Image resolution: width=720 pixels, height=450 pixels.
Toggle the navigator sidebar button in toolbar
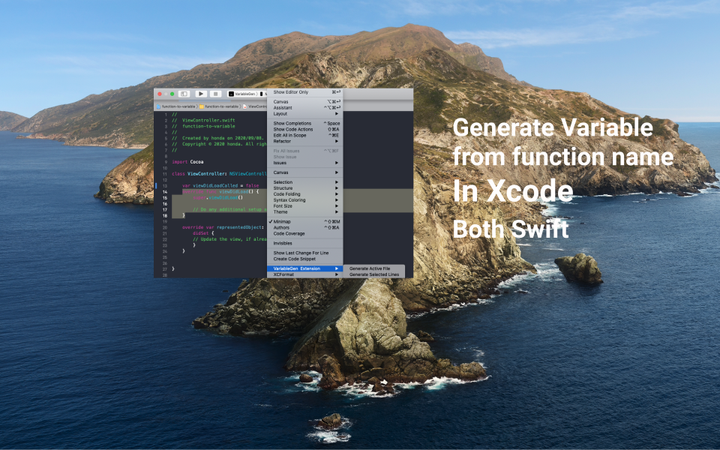point(184,94)
